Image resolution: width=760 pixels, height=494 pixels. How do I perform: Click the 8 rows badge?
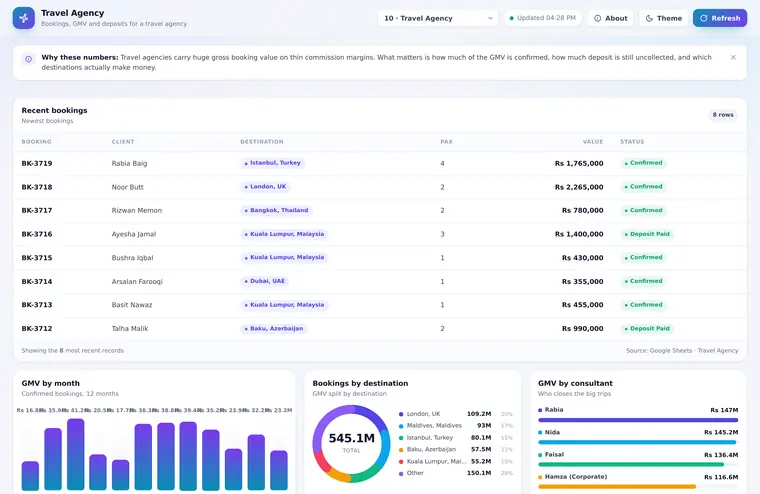click(x=723, y=115)
